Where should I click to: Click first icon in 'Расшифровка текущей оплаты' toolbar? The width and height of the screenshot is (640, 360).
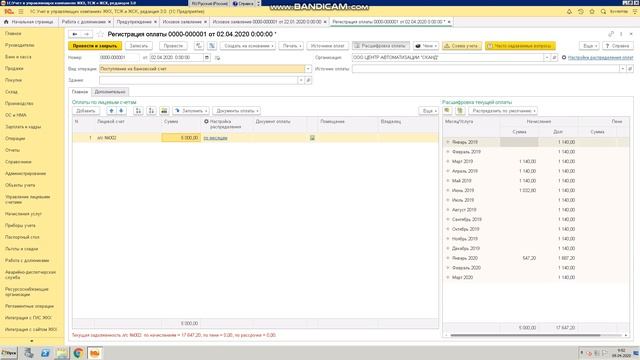pos(447,111)
